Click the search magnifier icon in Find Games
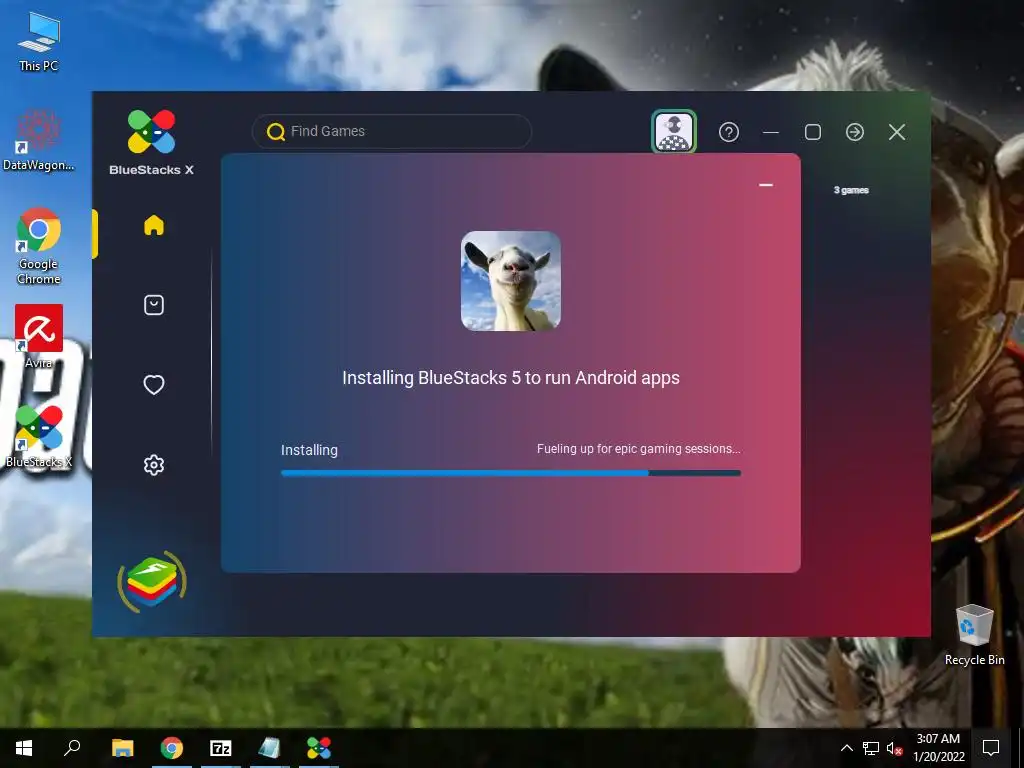 click(276, 132)
